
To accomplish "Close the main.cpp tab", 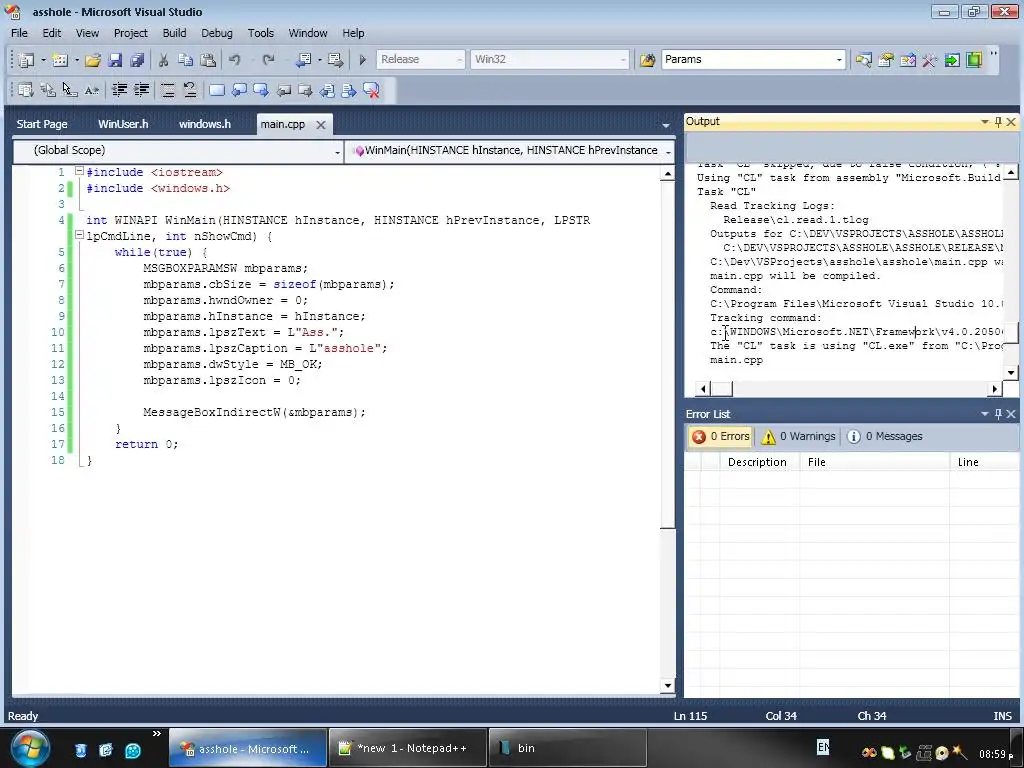I will [x=321, y=125].
